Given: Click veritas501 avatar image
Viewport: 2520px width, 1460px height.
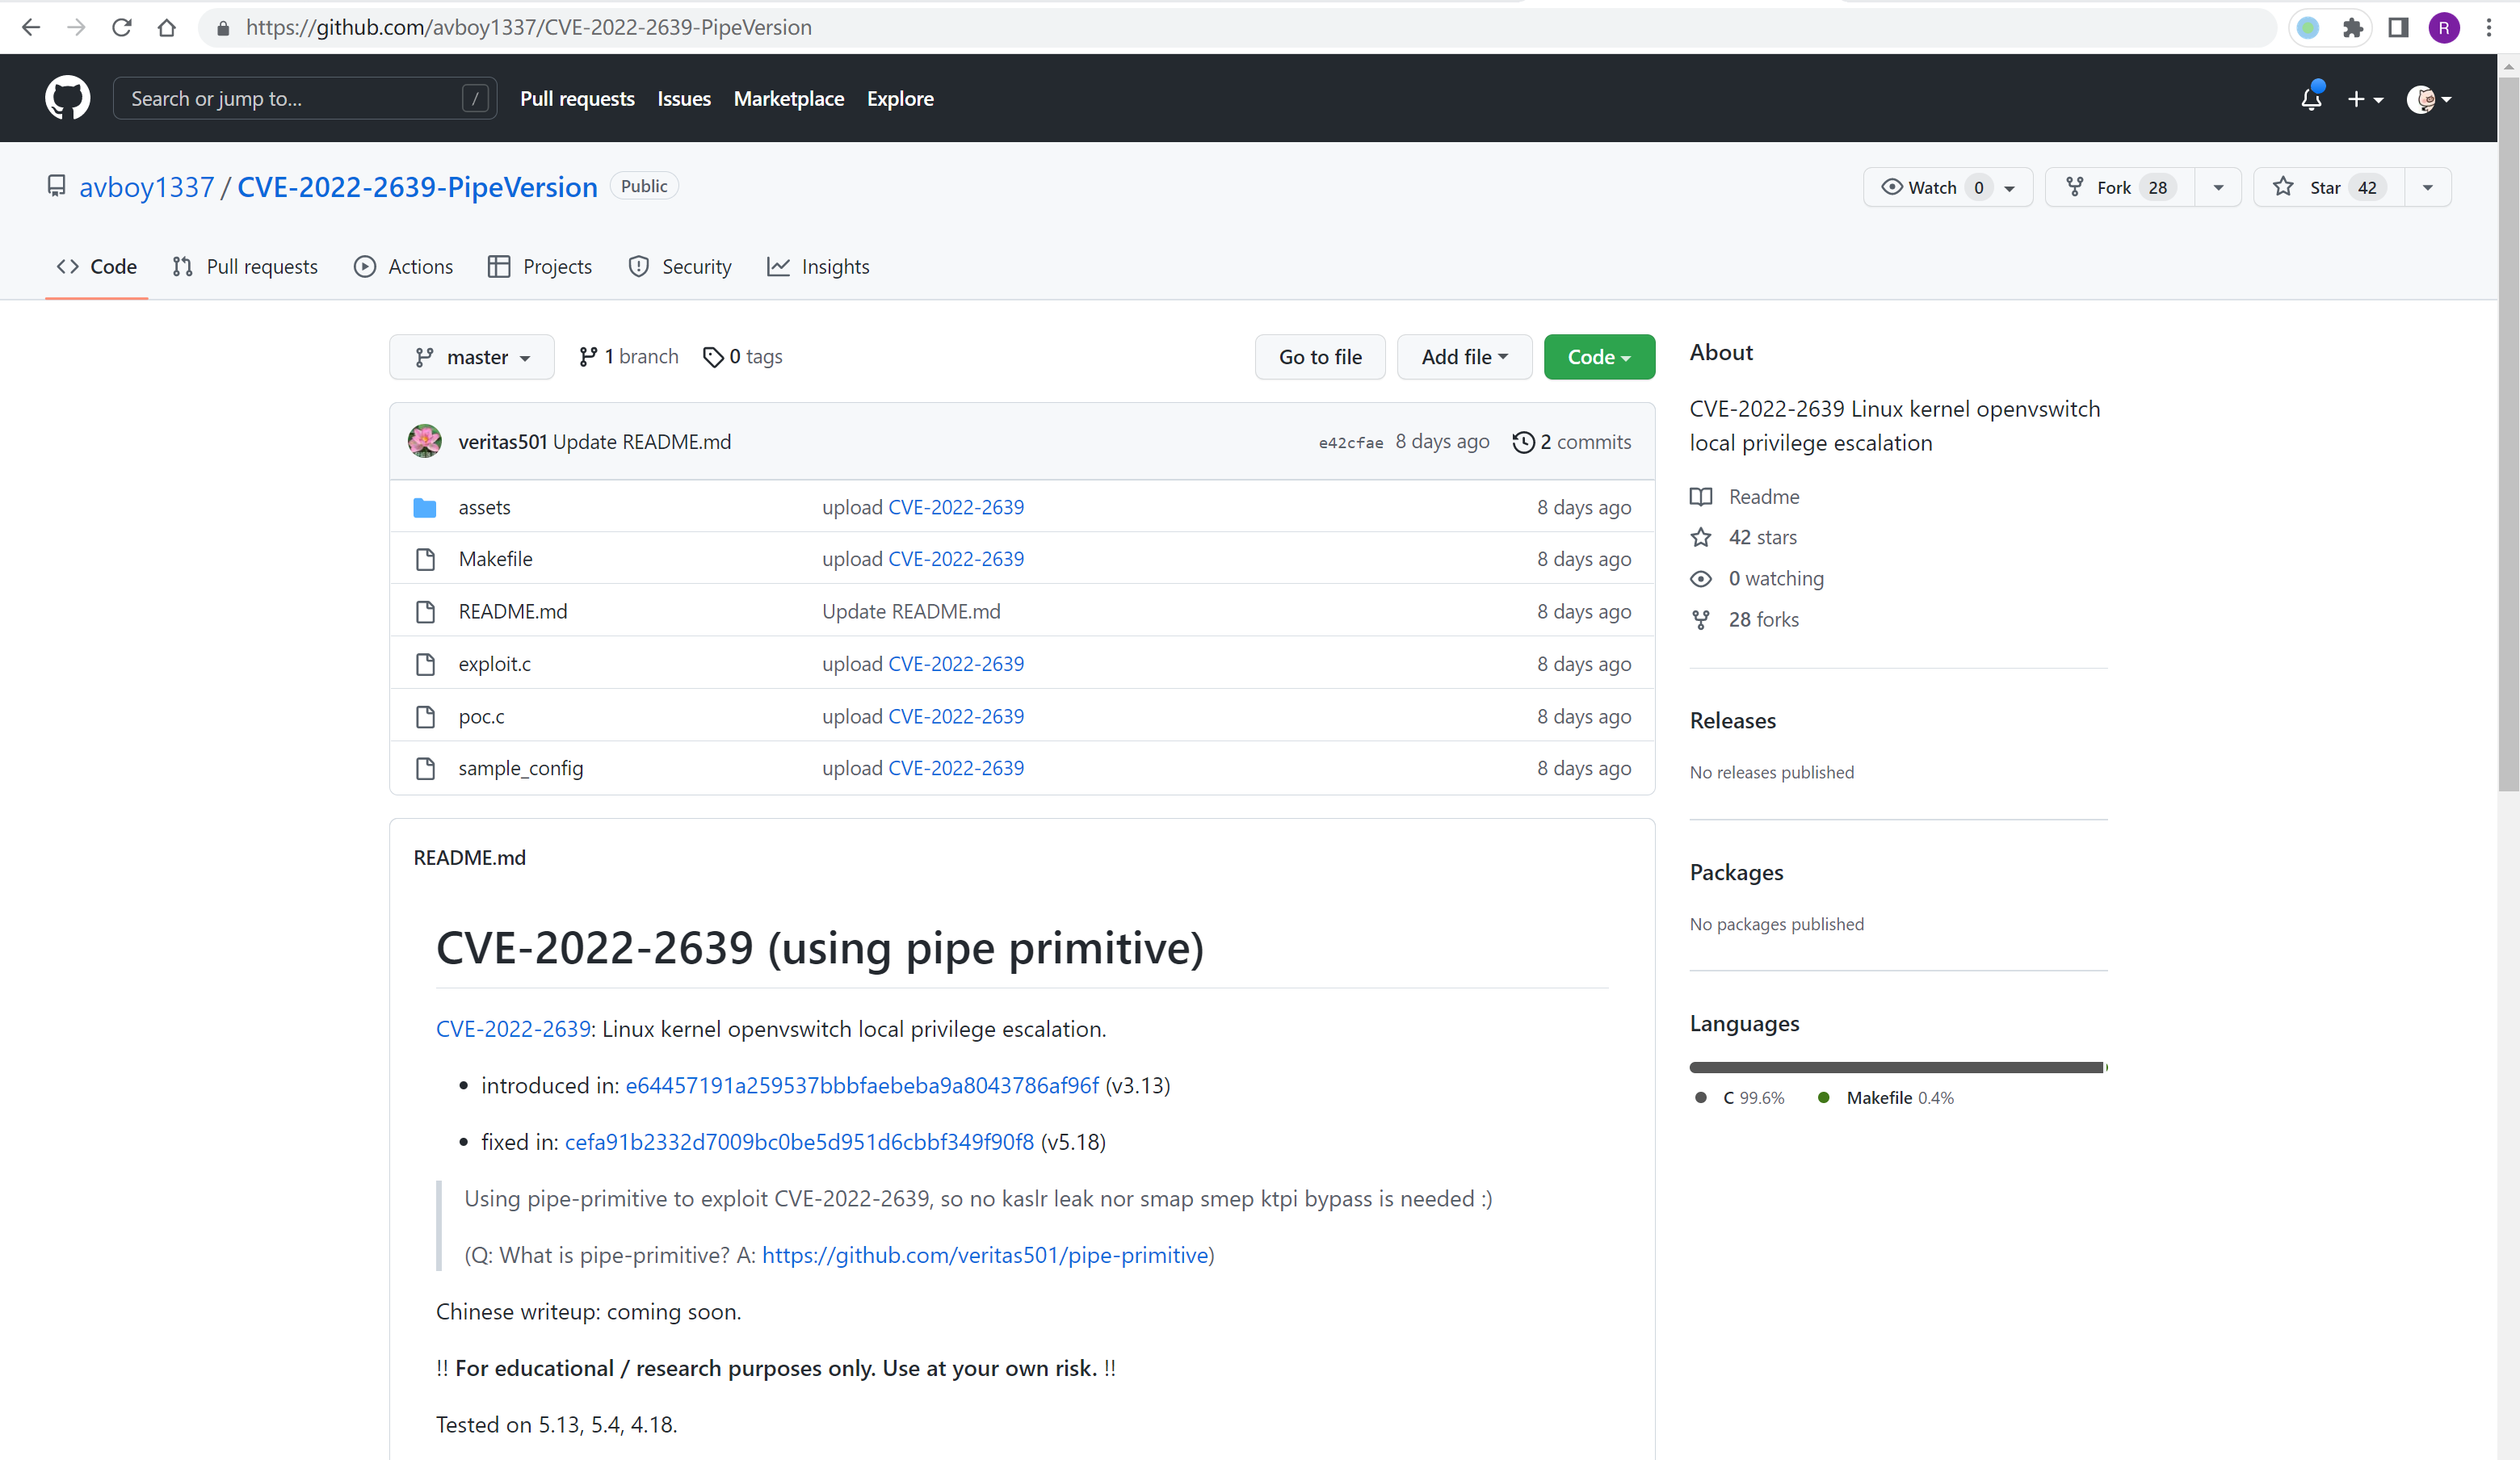Looking at the screenshot, I should 425,442.
